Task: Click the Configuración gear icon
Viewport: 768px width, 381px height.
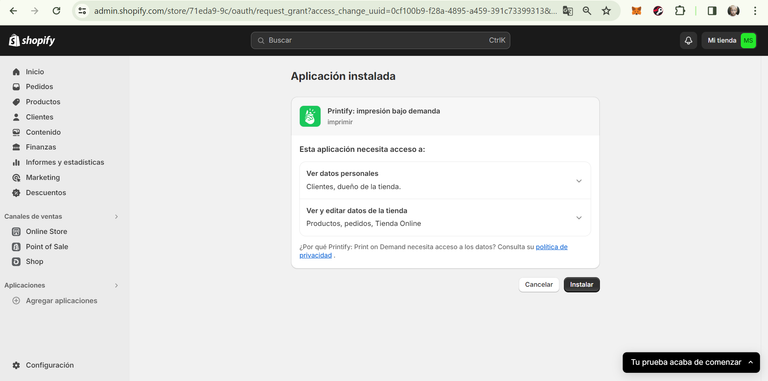Action: 16,365
